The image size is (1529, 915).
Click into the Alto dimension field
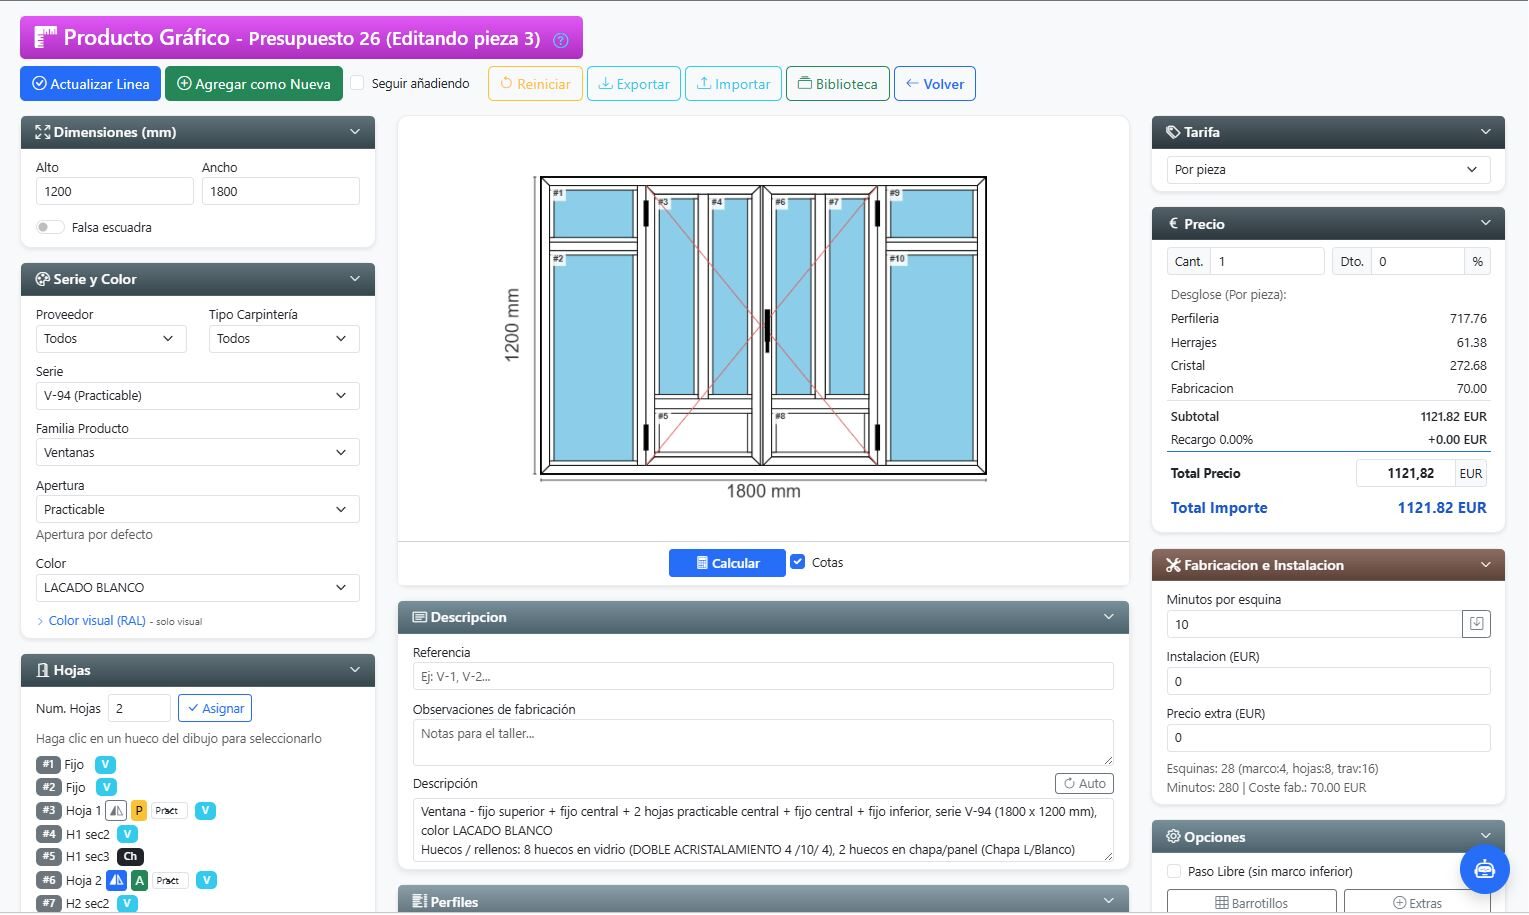114,192
